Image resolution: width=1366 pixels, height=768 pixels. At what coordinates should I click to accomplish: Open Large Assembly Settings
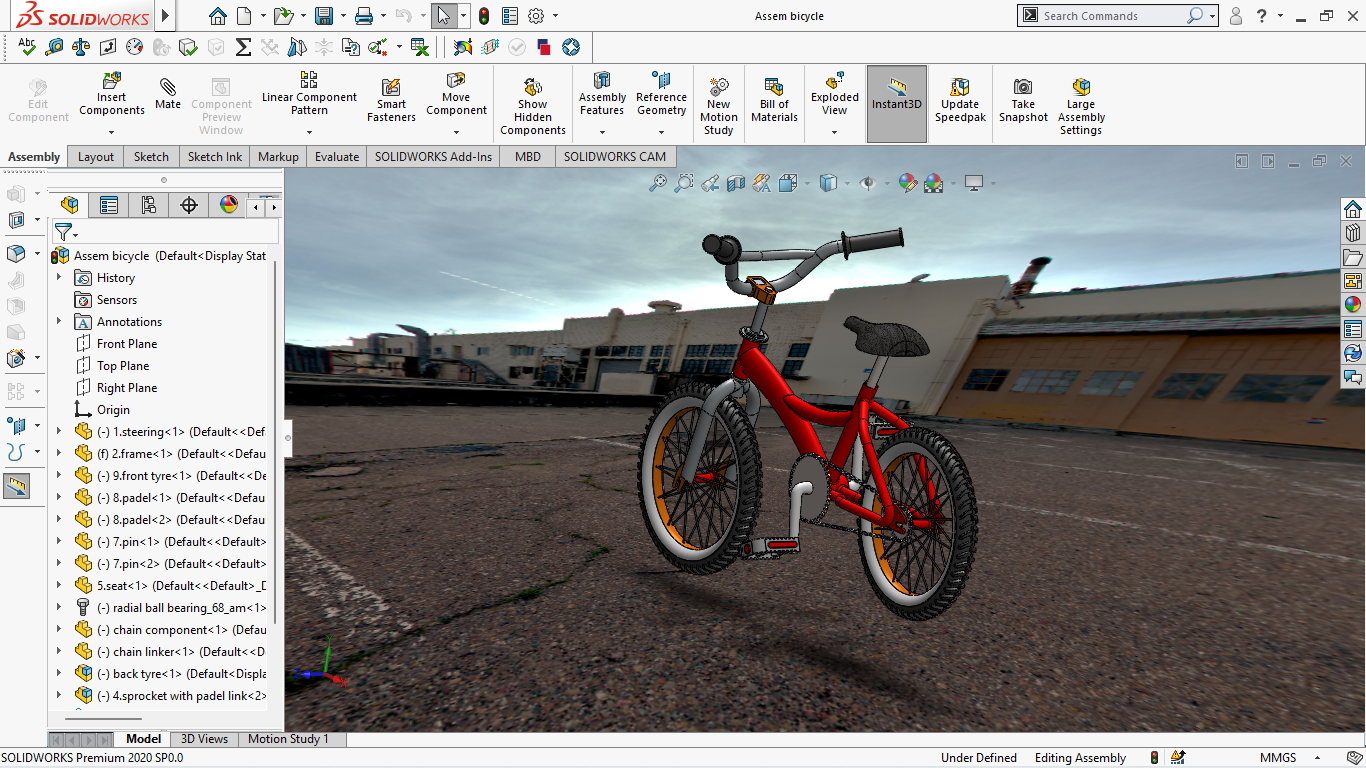point(1081,106)
